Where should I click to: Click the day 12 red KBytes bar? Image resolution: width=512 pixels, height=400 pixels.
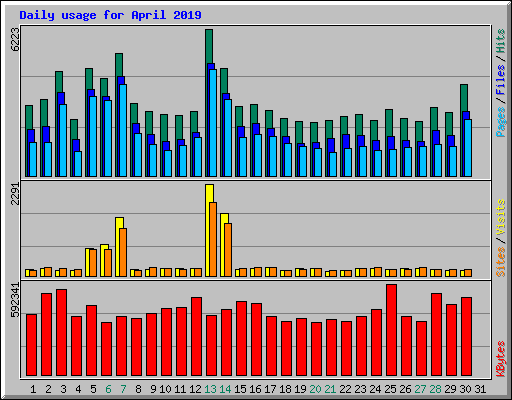coord(196,337)
